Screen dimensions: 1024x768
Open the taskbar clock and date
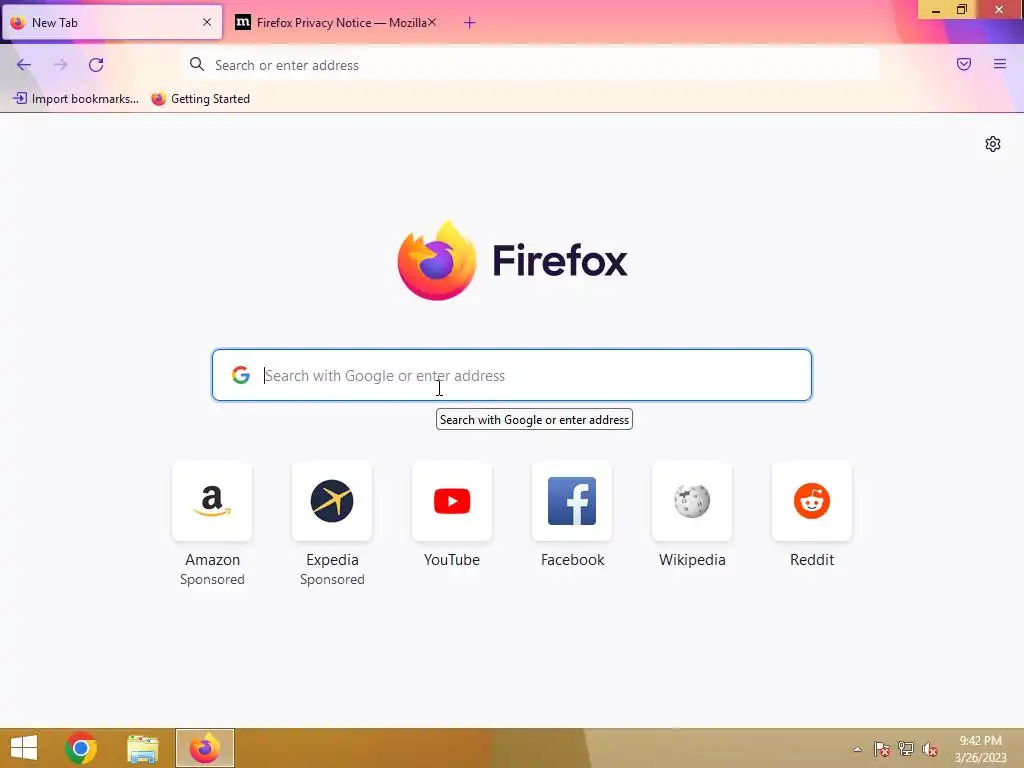click(x=980, y=749)
